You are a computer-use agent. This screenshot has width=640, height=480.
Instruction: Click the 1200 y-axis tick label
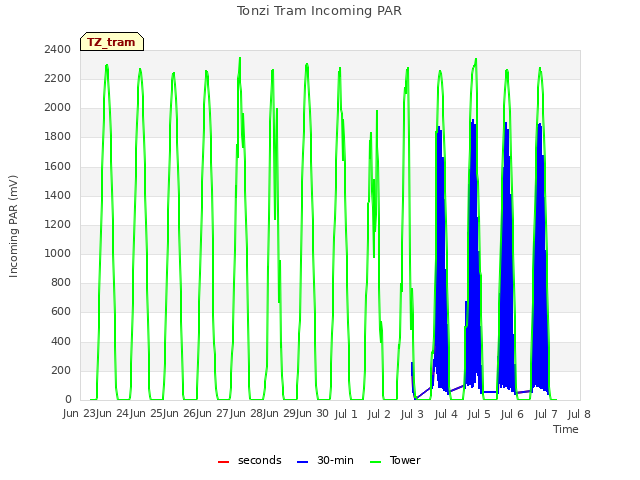[58, 224]
